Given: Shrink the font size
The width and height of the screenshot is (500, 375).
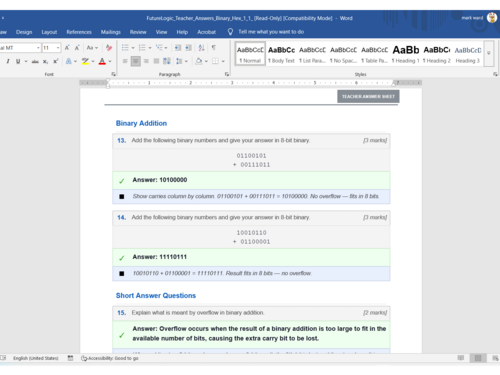Looking at the screenshot, I should [77, 48].
